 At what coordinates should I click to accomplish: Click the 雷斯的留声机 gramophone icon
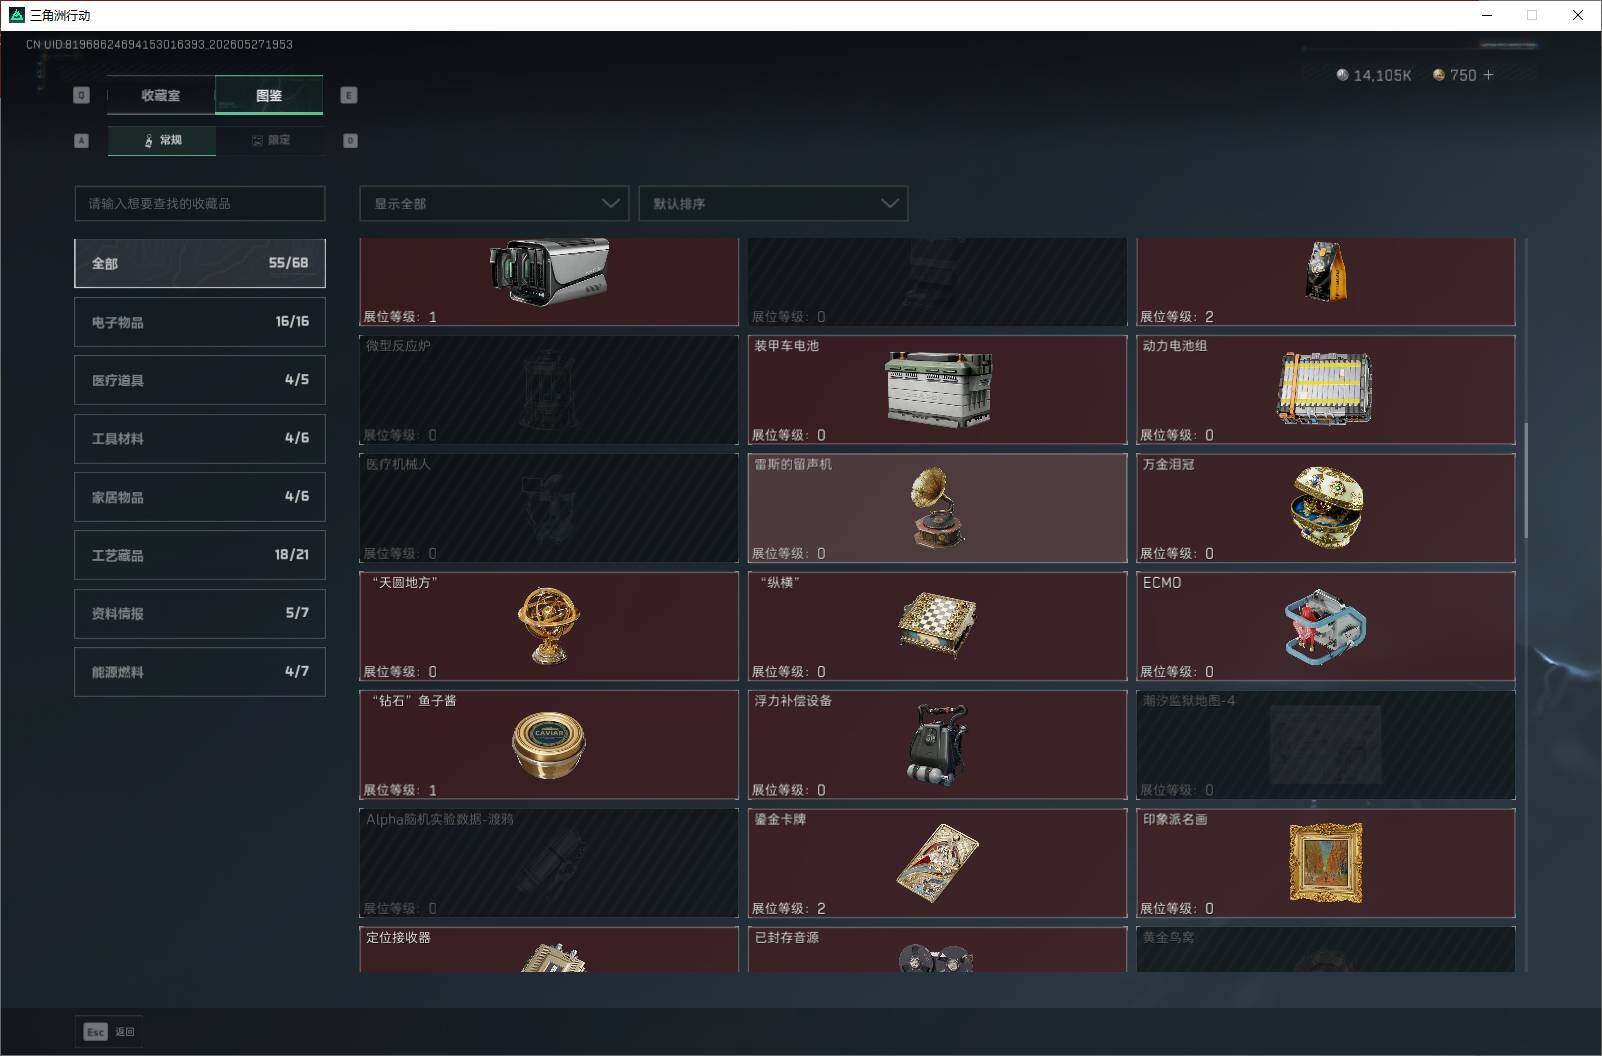(x=937, y=507)
